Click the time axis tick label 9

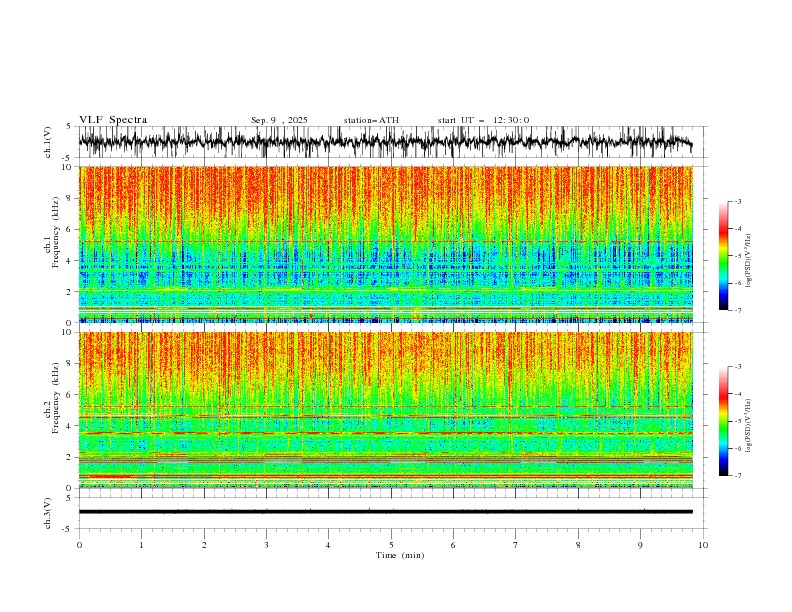pyautogui.click(x=640, y=545)
